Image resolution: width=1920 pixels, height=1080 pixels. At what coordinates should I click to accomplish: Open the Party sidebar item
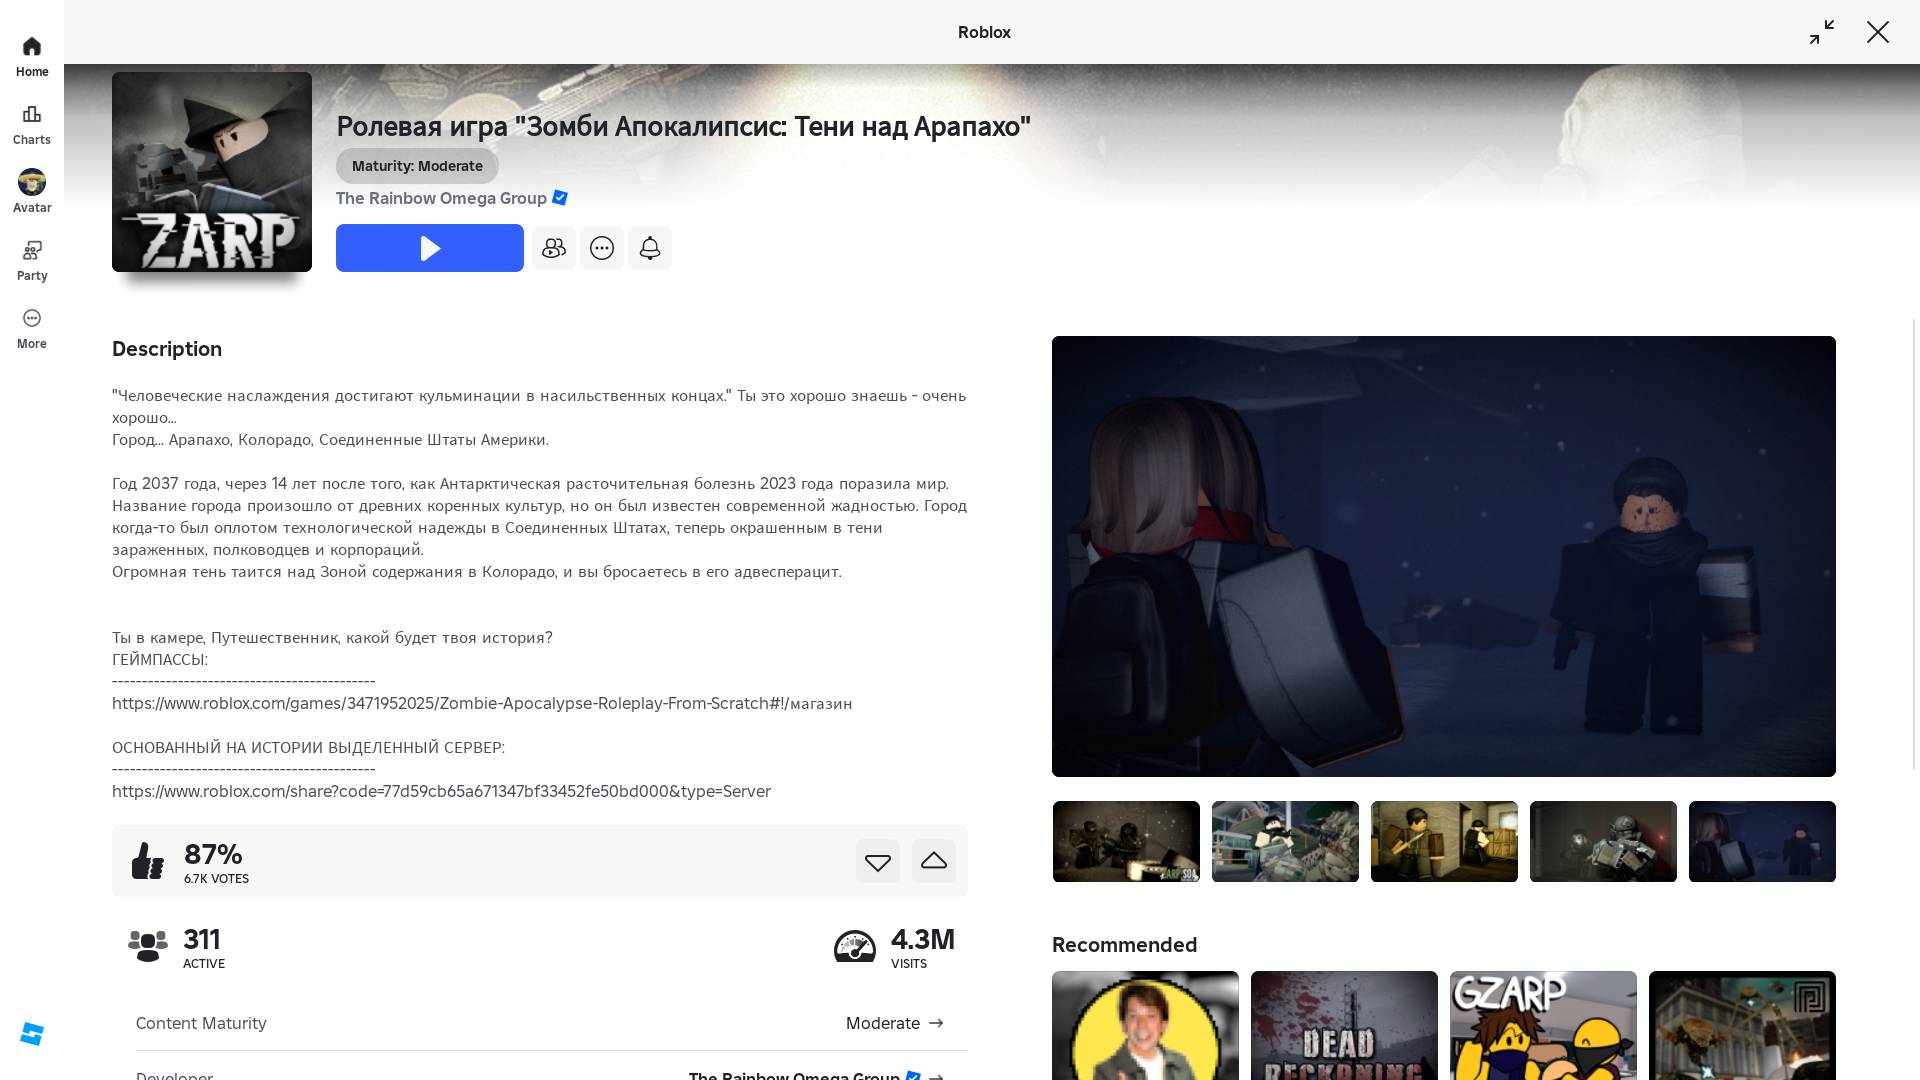[x=32, y=260]
